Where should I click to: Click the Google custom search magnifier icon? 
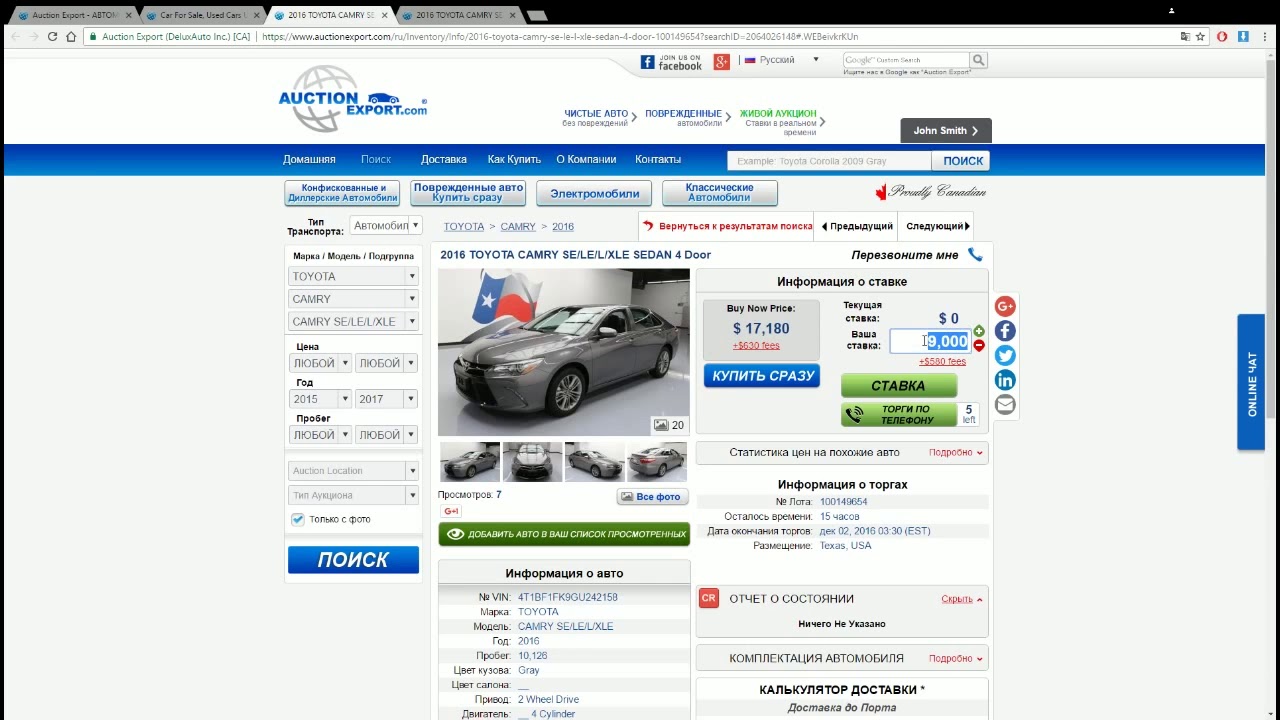coord(978,60)
